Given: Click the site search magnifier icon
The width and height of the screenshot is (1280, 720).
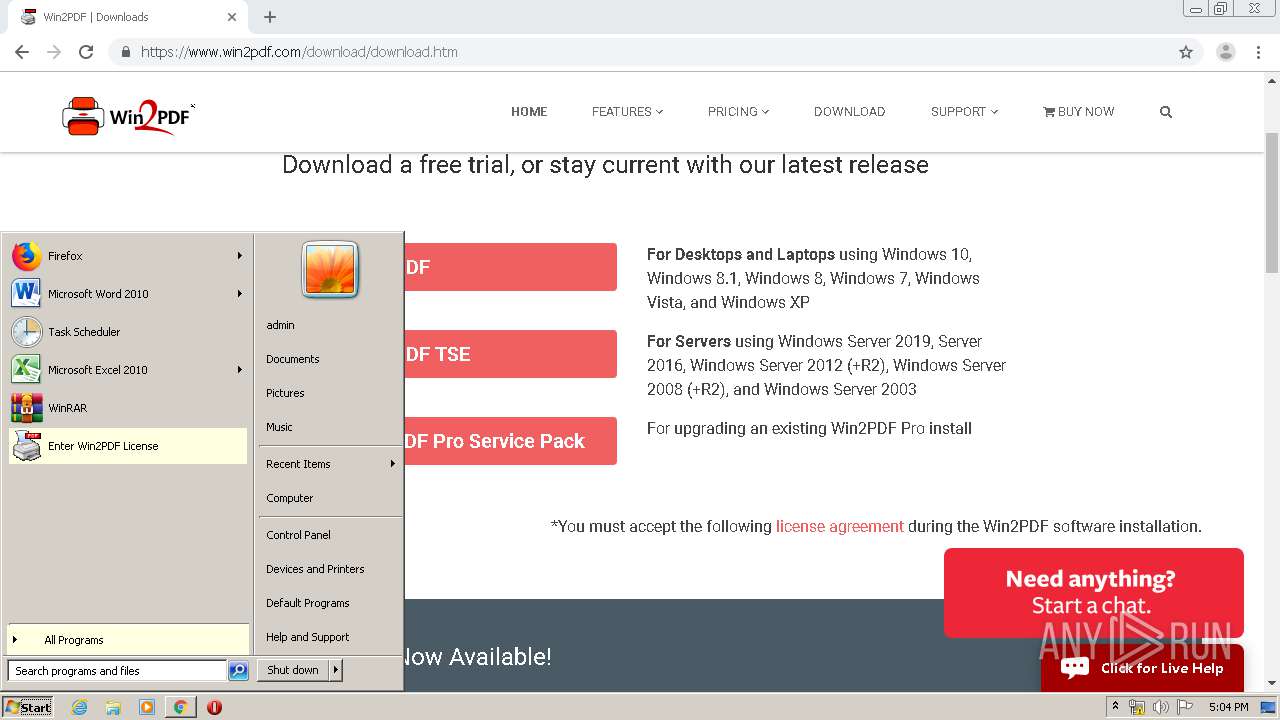Looking at the screenshot, I should (1165, 112).
